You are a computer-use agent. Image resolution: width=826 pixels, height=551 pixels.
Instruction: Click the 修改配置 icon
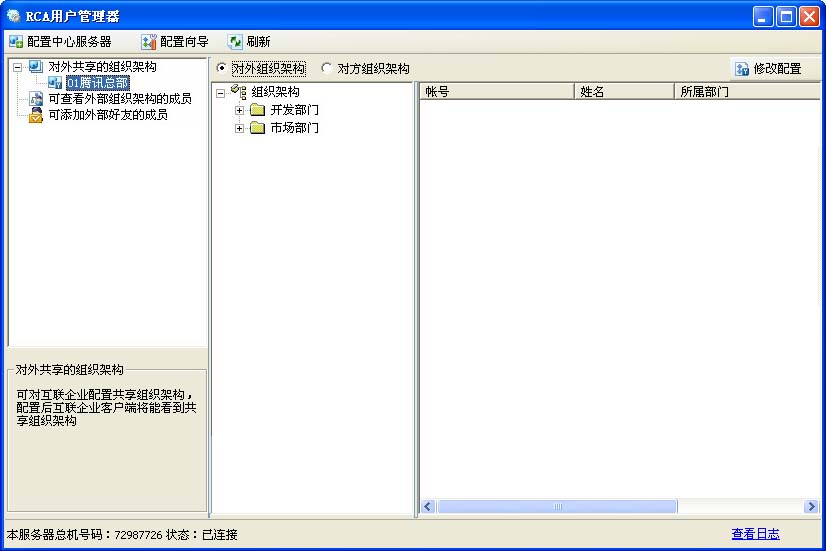coord(742,68)
